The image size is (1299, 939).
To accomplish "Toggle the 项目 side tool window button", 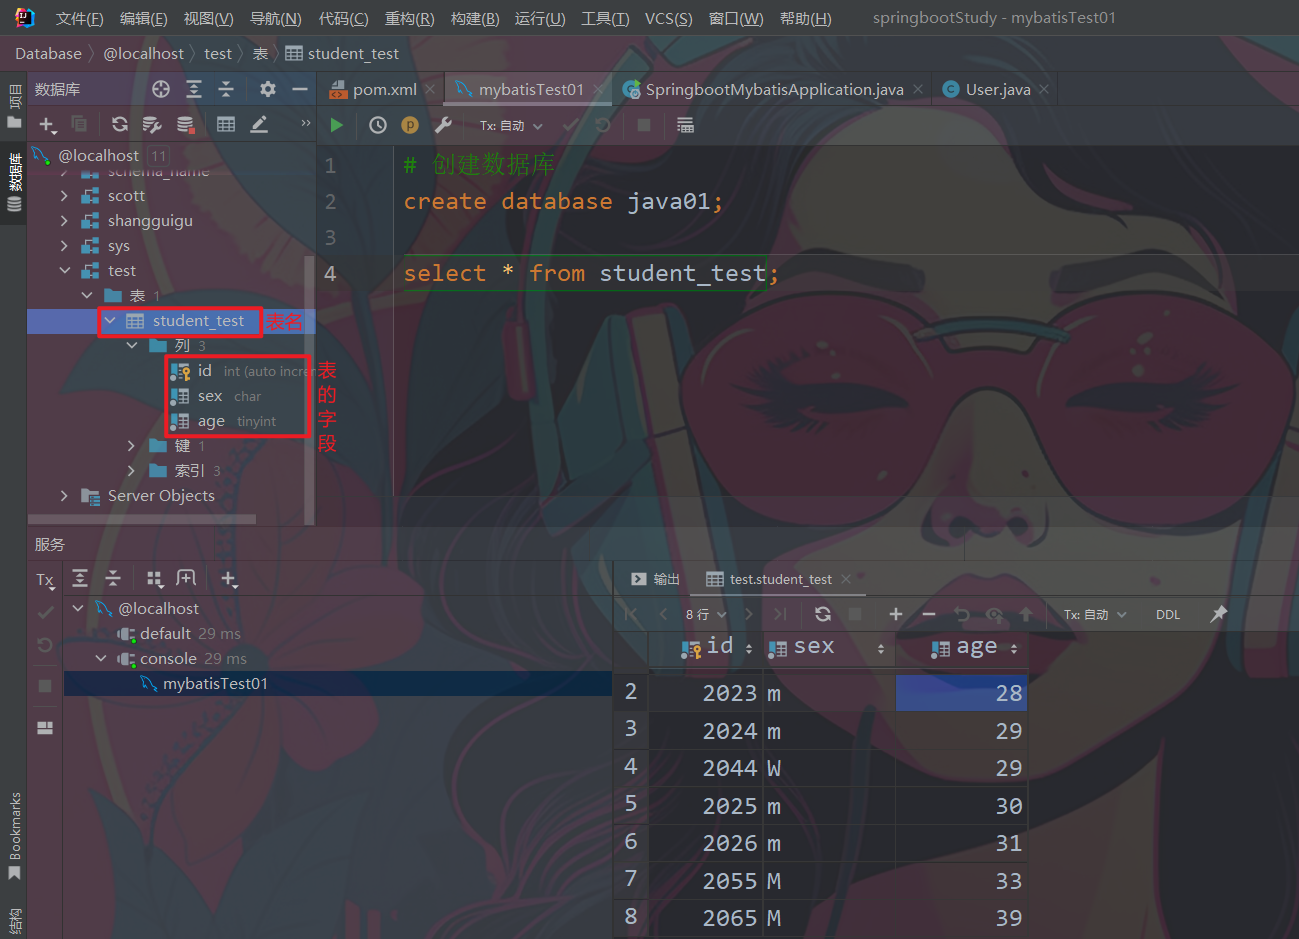I will [x=14, y=107].
